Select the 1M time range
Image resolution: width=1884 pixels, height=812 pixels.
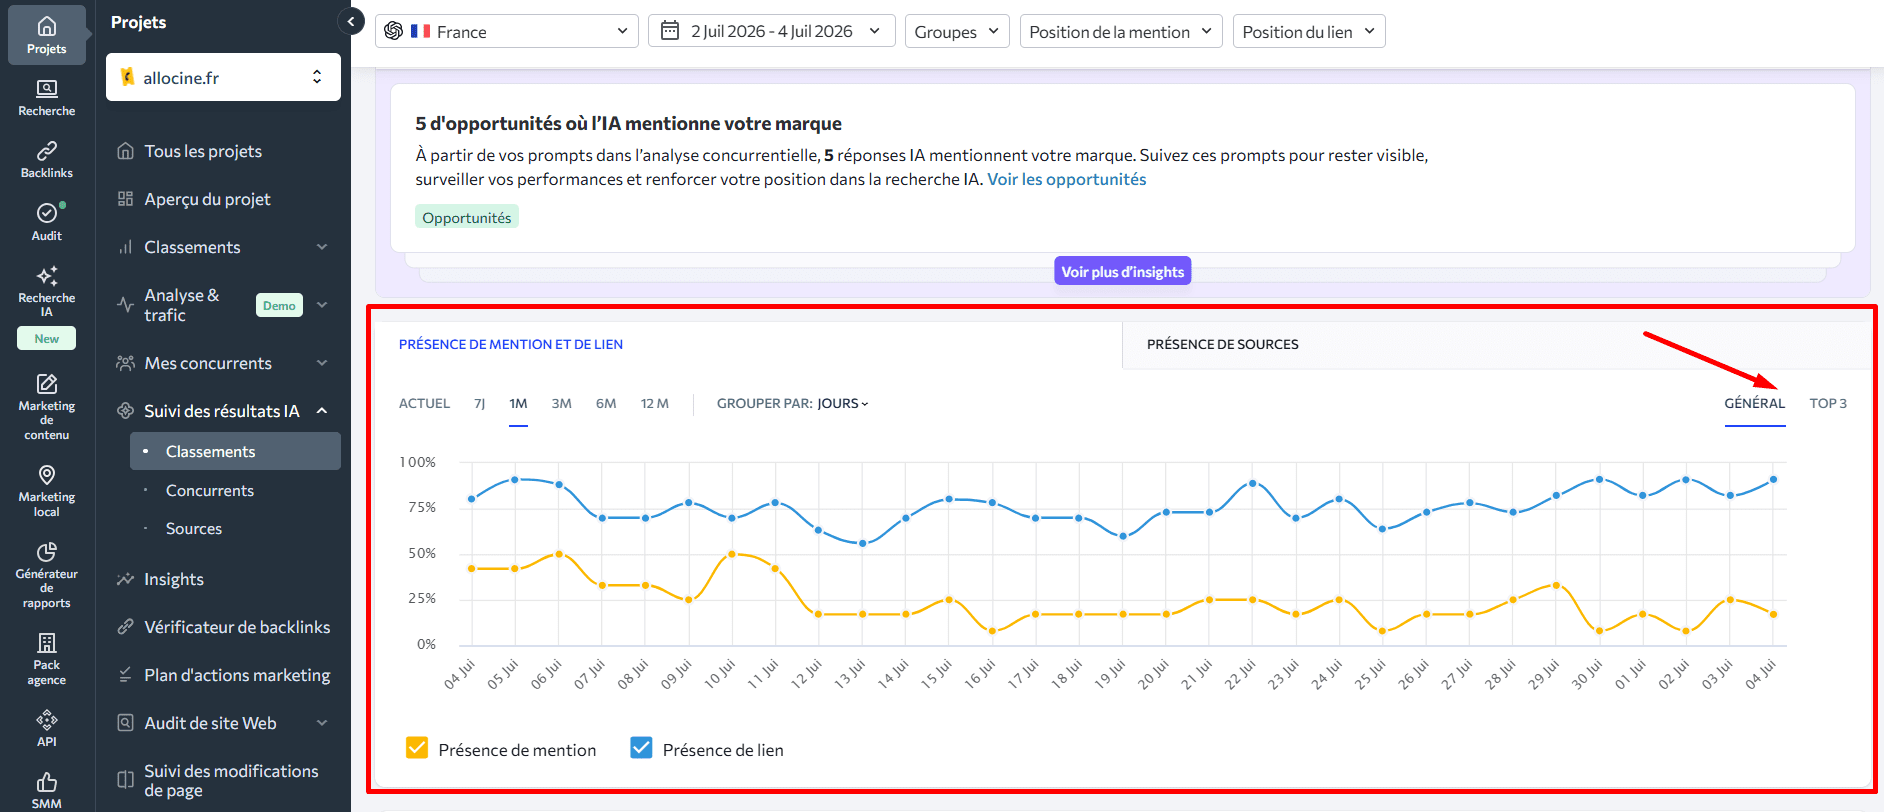[x=518, y=403]
